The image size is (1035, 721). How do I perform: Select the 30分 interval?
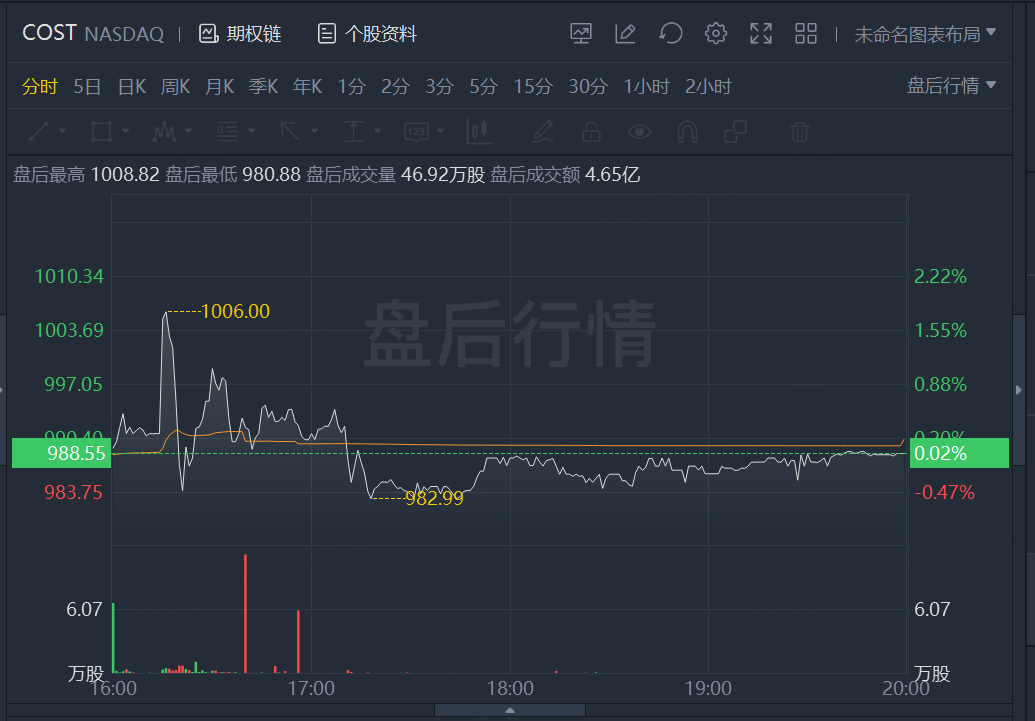588,86
